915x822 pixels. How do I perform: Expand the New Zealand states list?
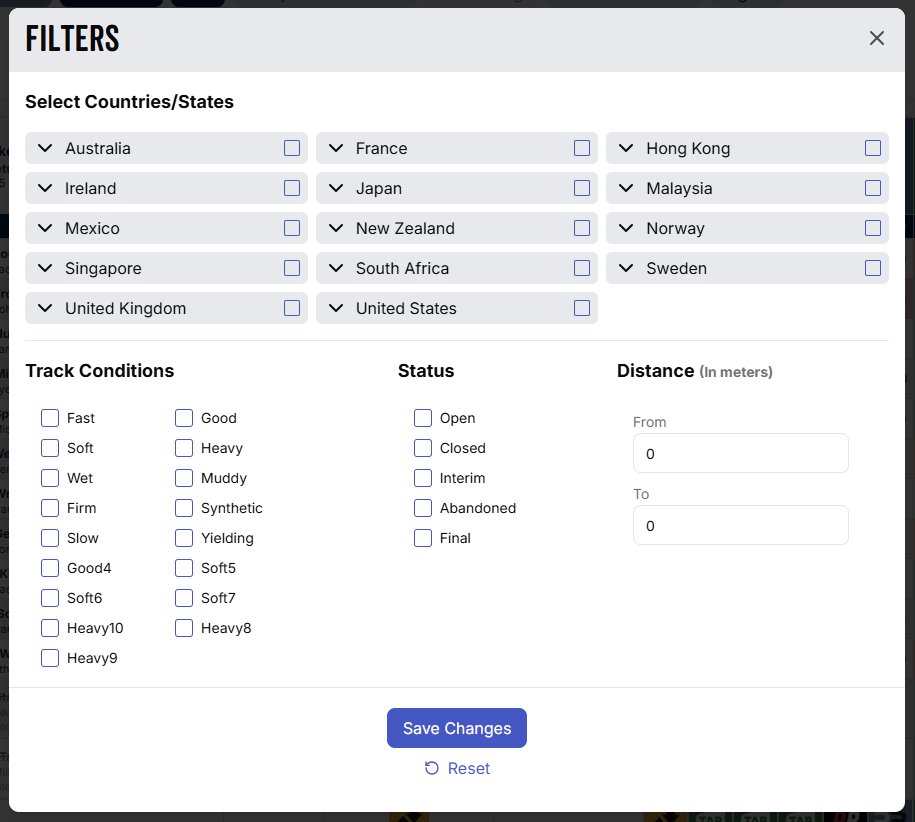coord(336,228)
